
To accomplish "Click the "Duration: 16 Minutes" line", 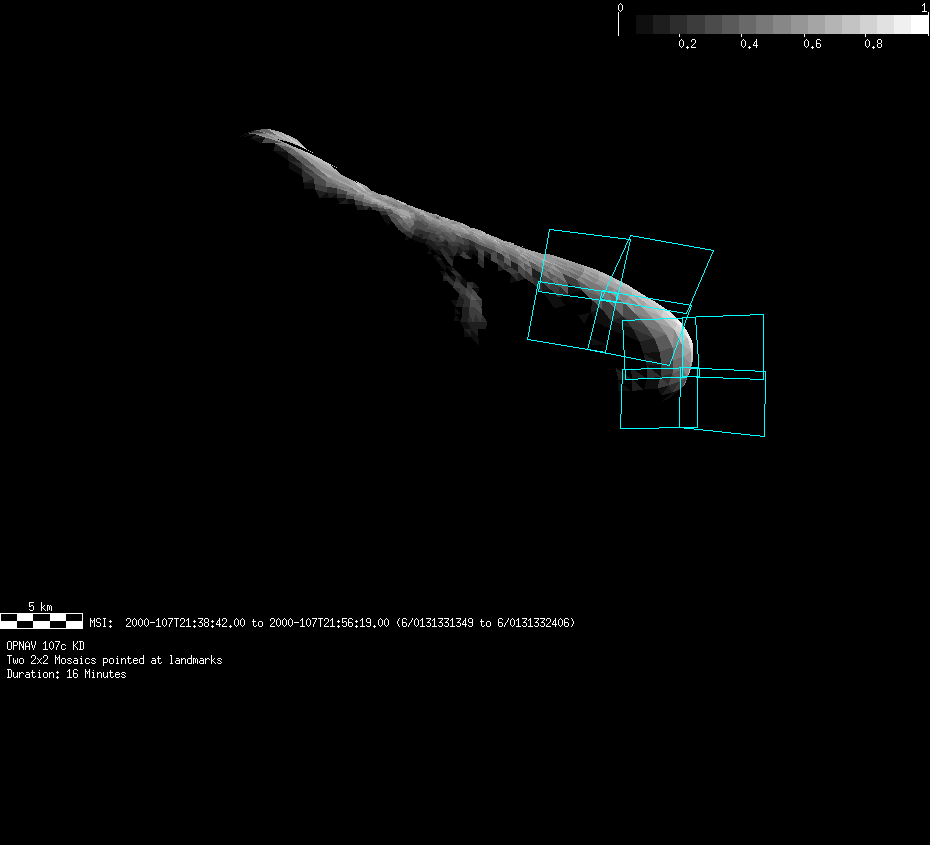I will point(66,674).
